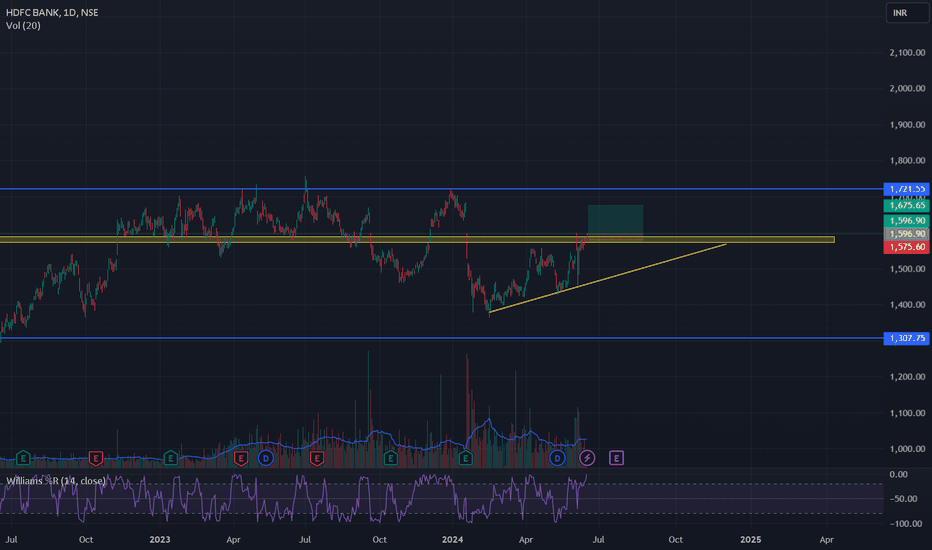Click the 2025 time axis label
Screen dimensions: 932x550
click(x=750, y=540)
